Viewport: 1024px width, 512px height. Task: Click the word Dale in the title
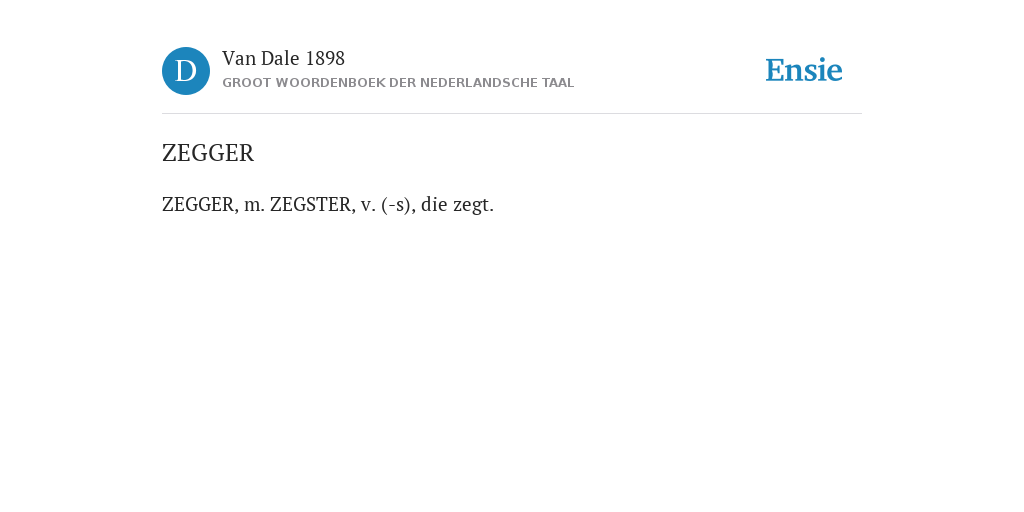point(280,59)
